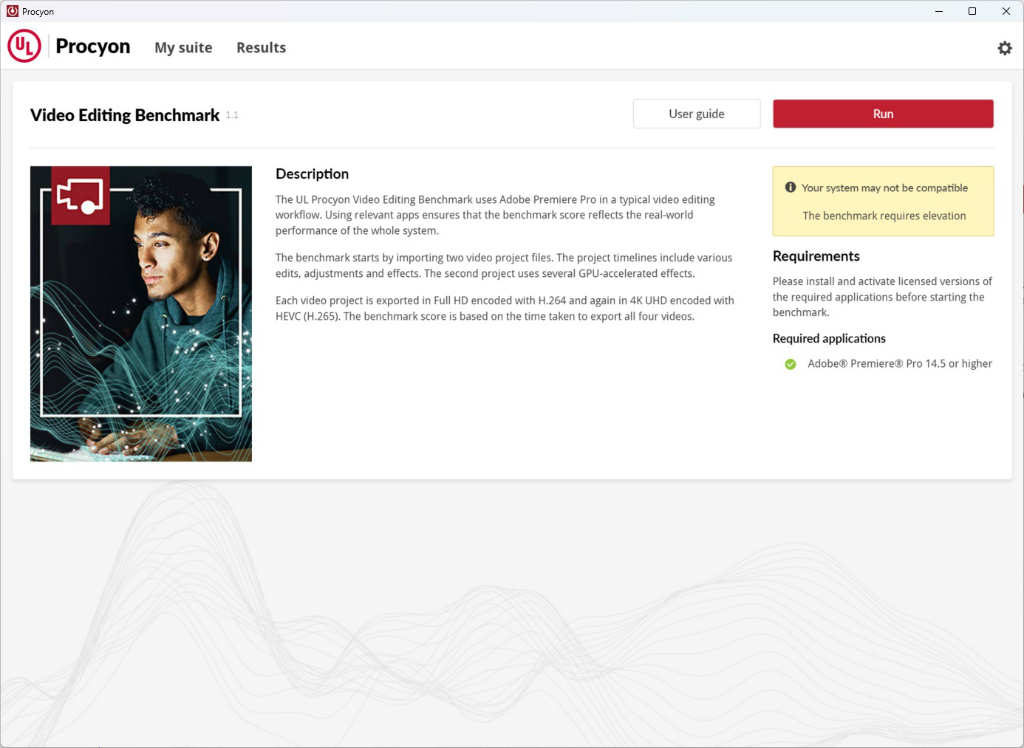1024x748 pixels.
Task: Click the Video Editing Benchmark heading
Action: point(125,115)
